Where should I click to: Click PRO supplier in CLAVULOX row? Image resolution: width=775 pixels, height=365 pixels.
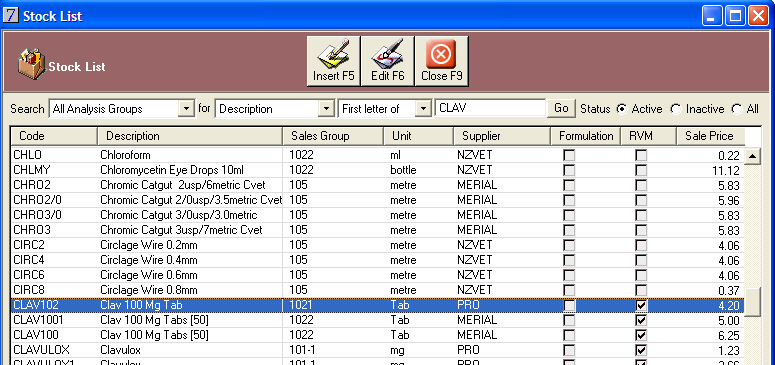(x=502, y=350)
